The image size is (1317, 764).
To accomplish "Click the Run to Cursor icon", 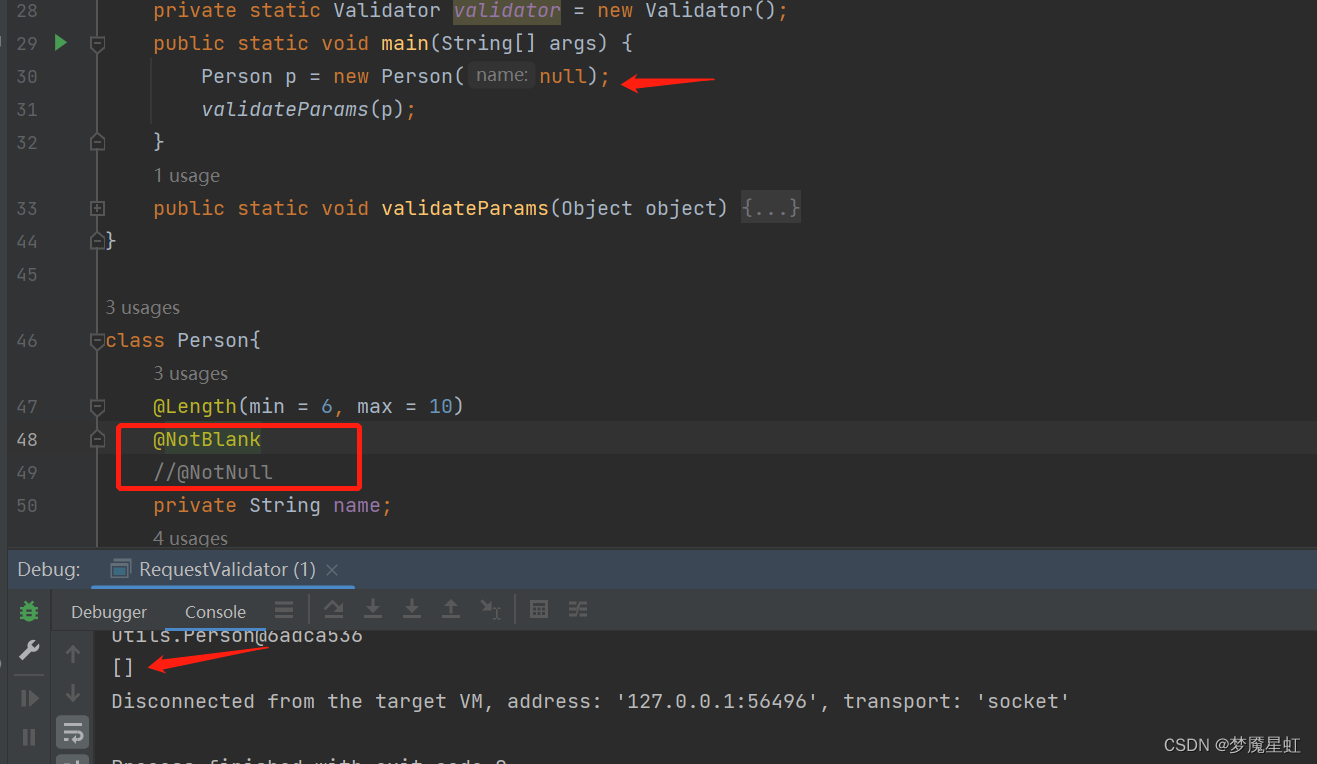I will [x=490, y=609].
